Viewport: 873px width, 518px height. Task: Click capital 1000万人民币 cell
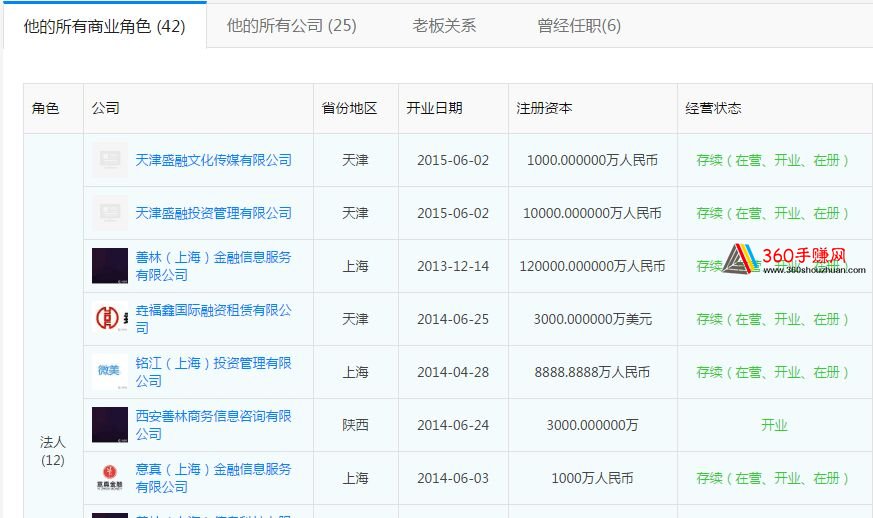592,478
